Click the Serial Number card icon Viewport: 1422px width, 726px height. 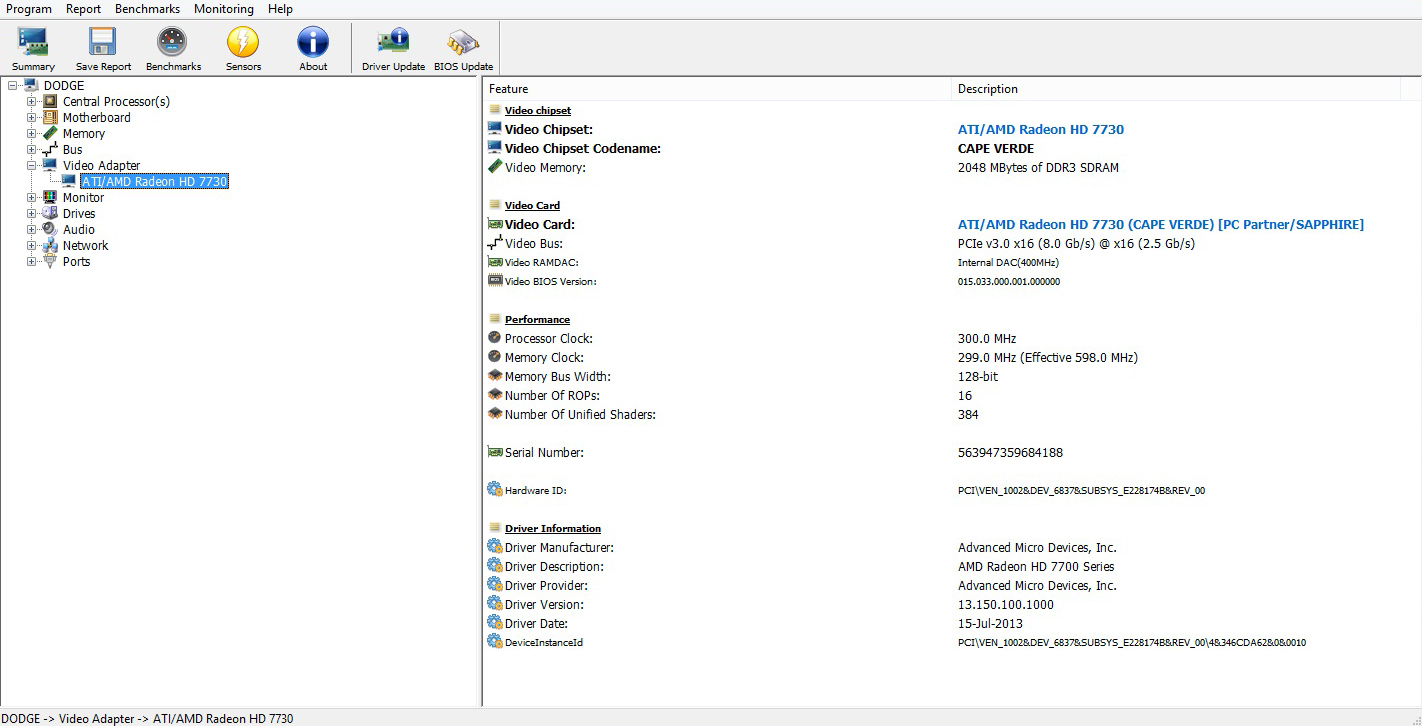click(494, 452)
